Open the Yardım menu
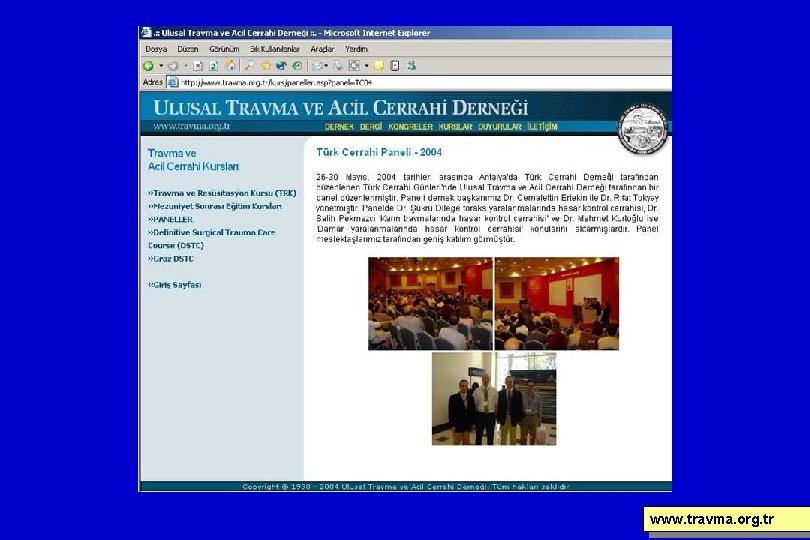810x540 pixels. [356, 49]
